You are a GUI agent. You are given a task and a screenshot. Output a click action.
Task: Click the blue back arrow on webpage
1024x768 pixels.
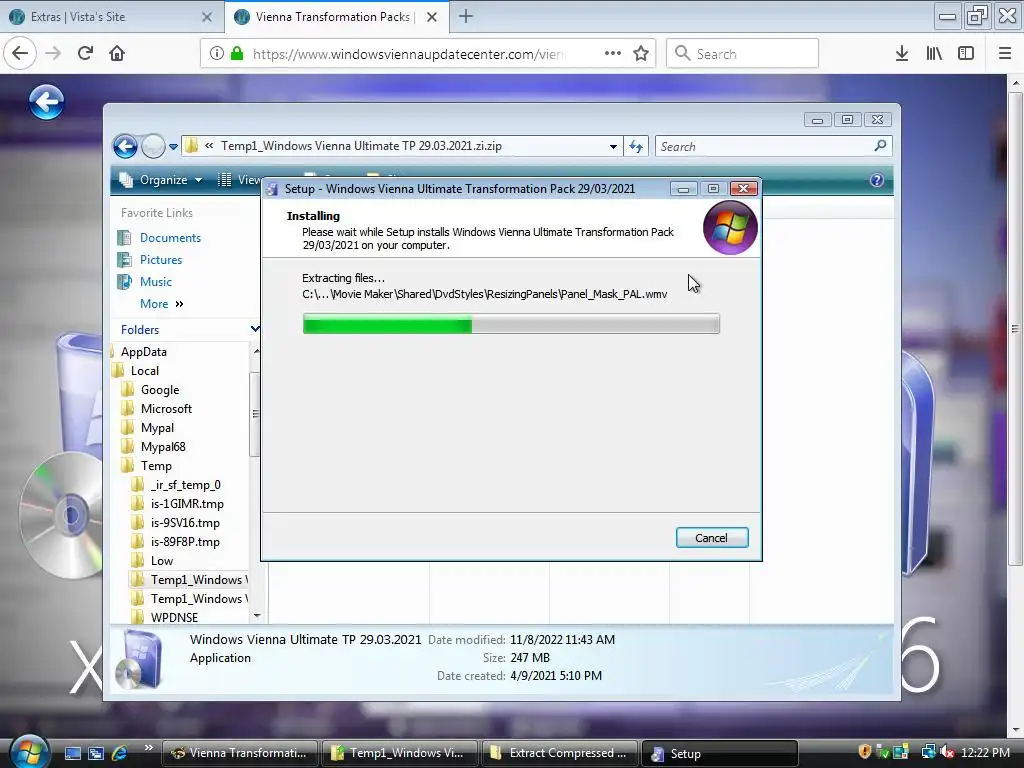pos(46,102)
